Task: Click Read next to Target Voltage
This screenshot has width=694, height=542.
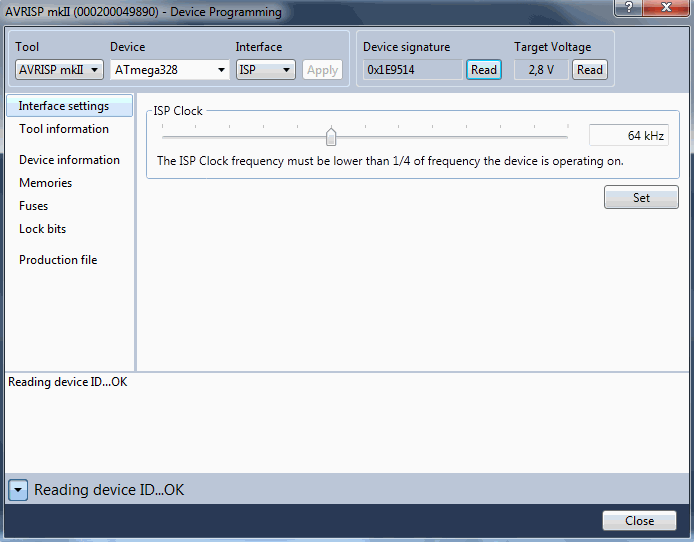Action: (590, 70)
